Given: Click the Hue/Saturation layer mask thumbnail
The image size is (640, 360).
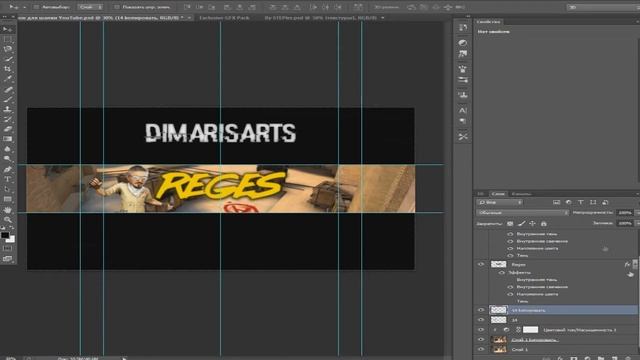Looking at the screenshot, I should point(531,330).
